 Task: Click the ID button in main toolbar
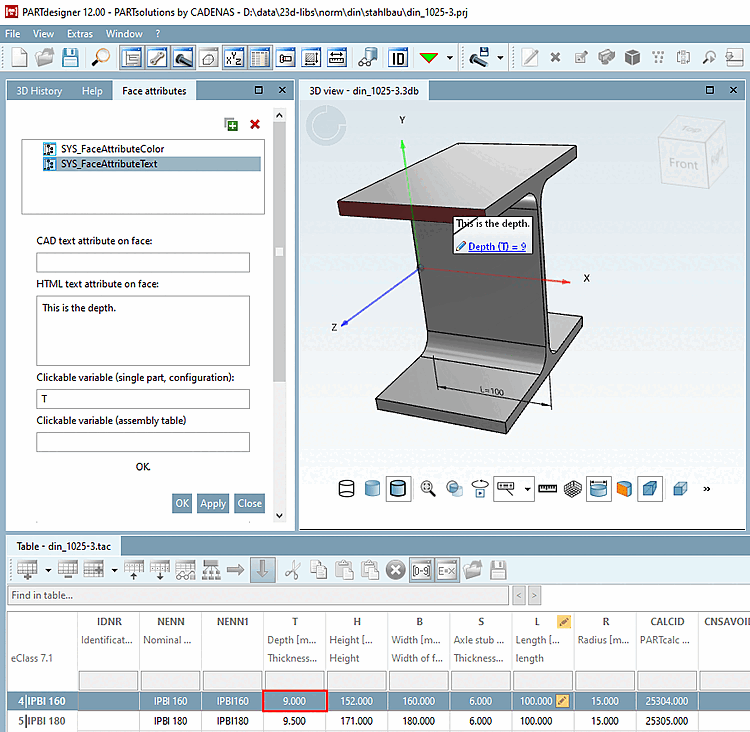(398, 58)
